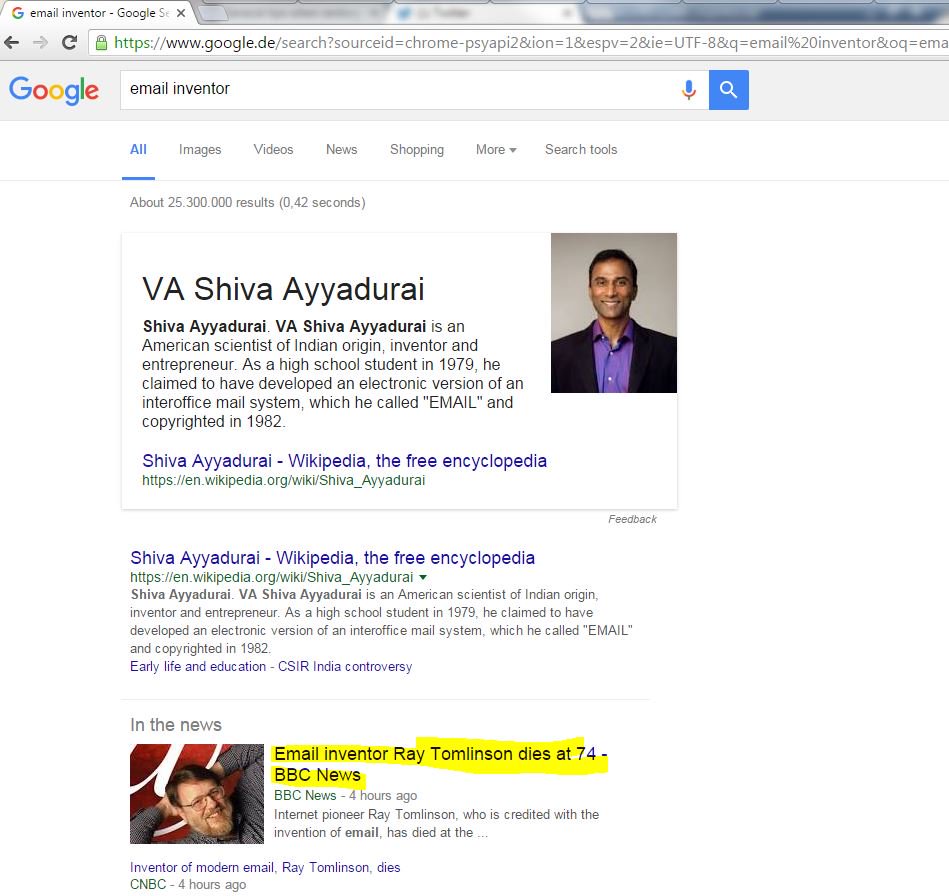
Task: Open CNBC 'Inventor of modern email' article
Action: [265, 868]
